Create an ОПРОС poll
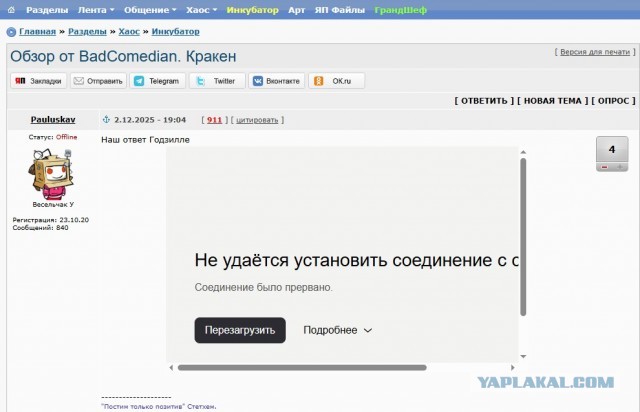The image size is (640, 412). [x=613, y=101]
